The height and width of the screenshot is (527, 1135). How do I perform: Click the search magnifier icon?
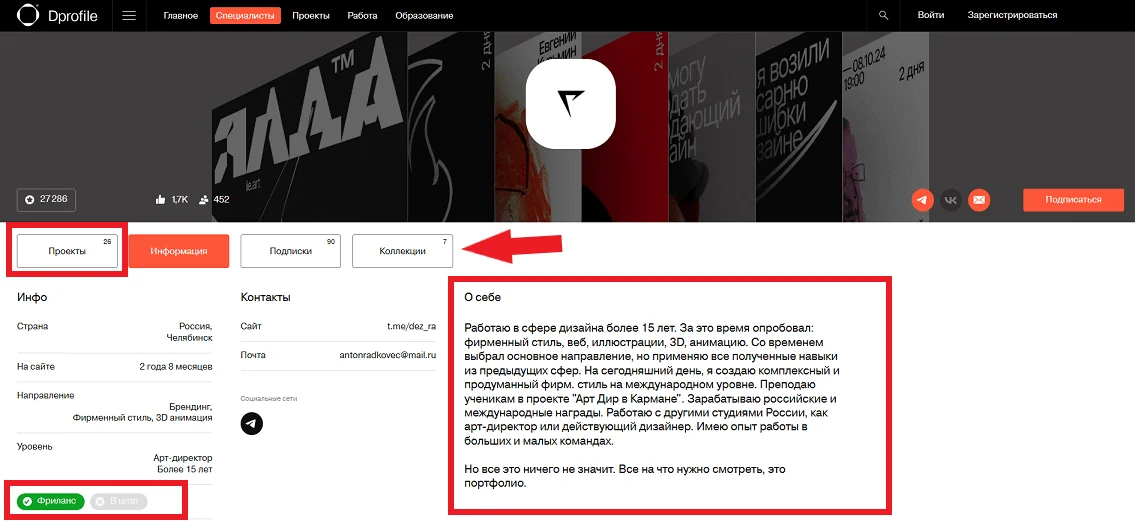coord(883,15)
